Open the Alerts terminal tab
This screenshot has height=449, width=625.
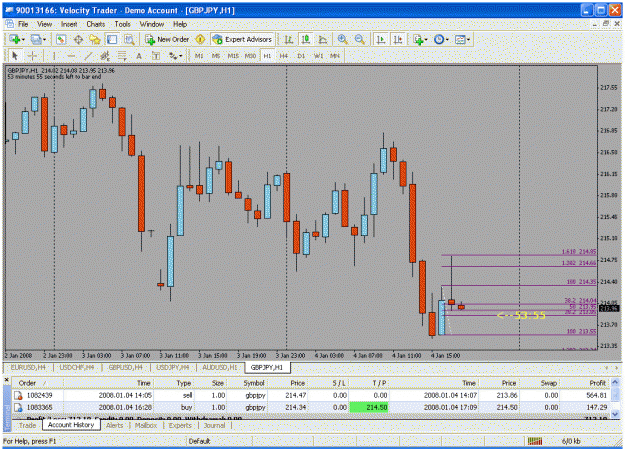(x=114, y=425)
